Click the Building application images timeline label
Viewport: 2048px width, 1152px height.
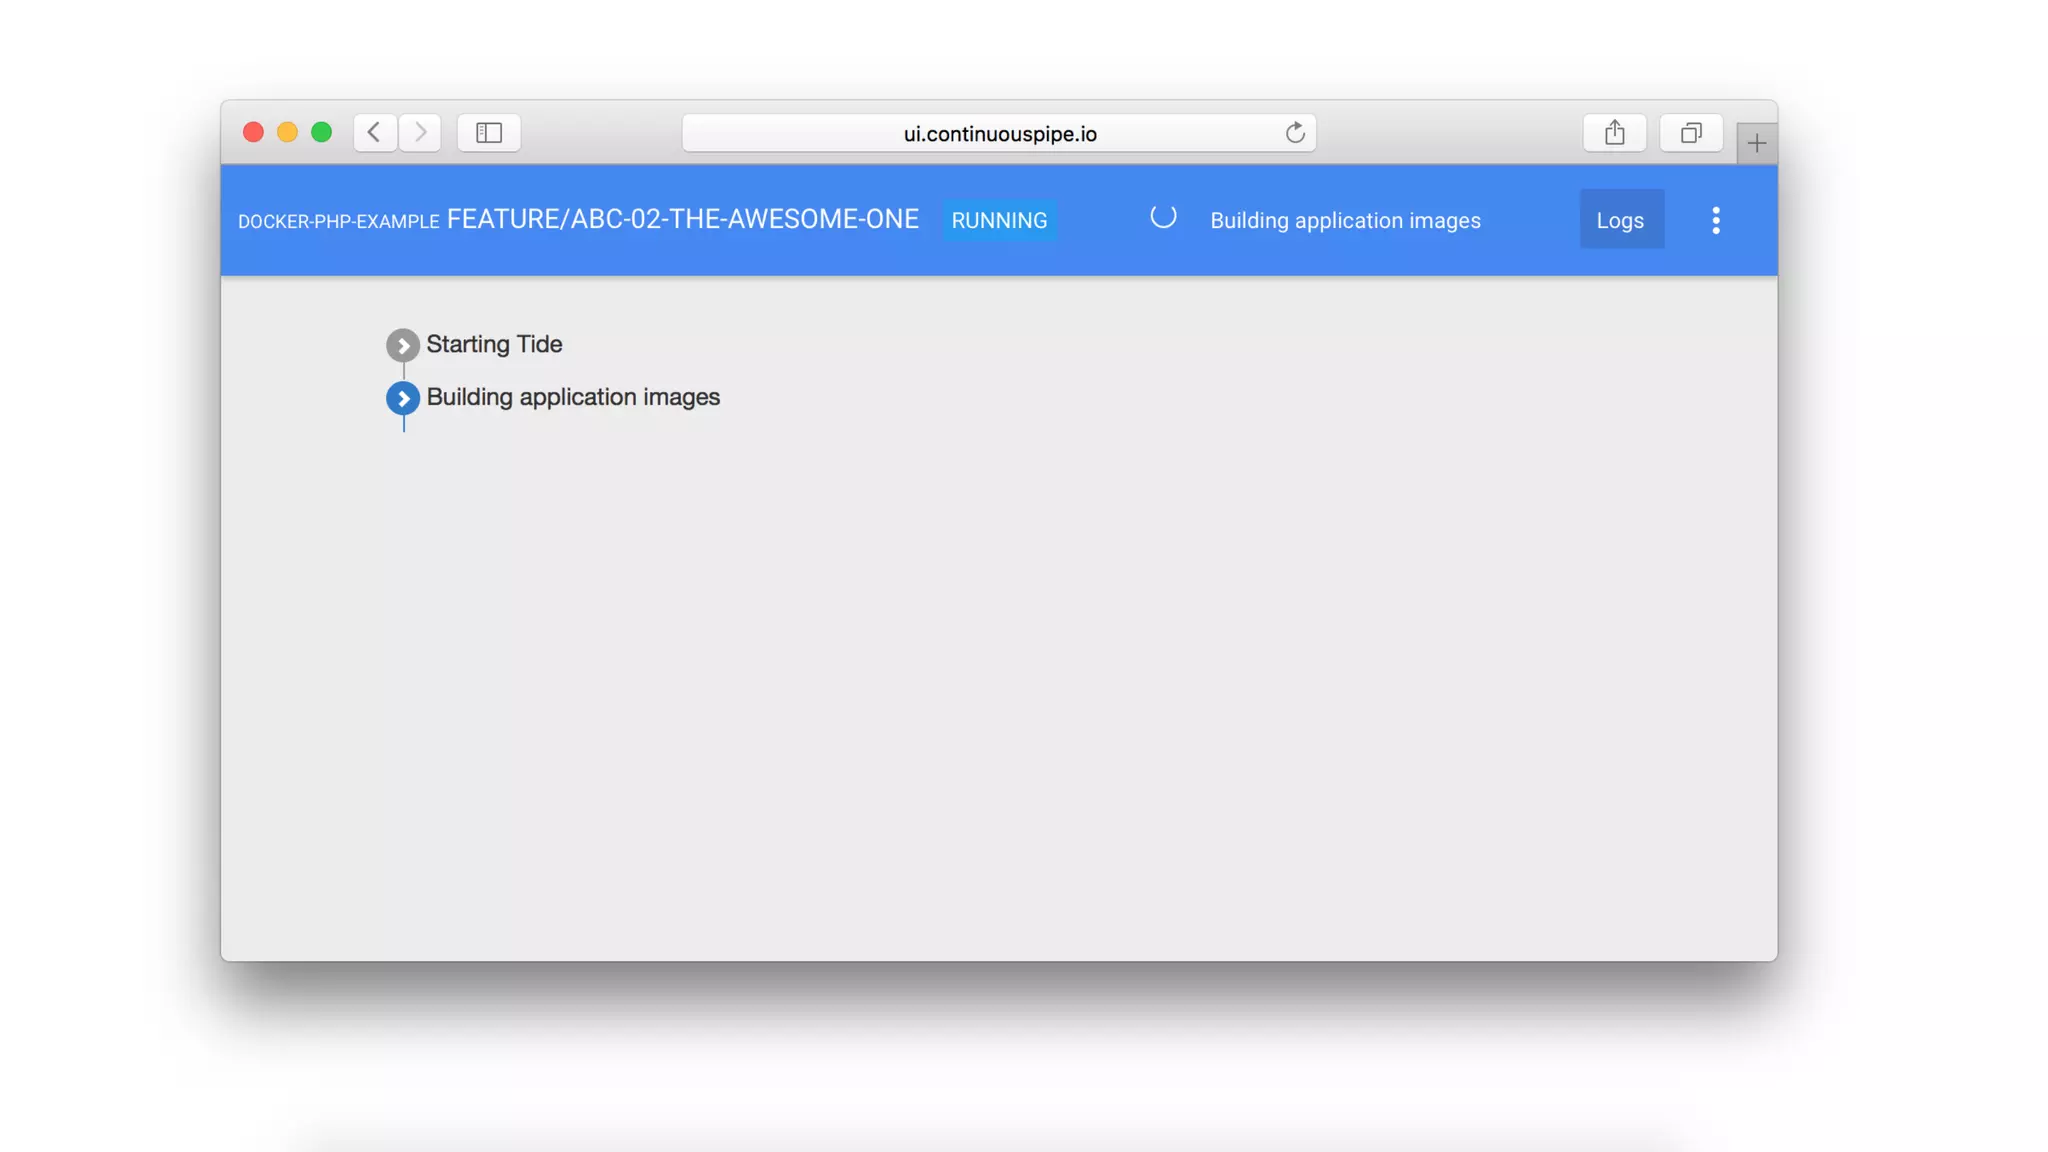(x=573, y=397)
